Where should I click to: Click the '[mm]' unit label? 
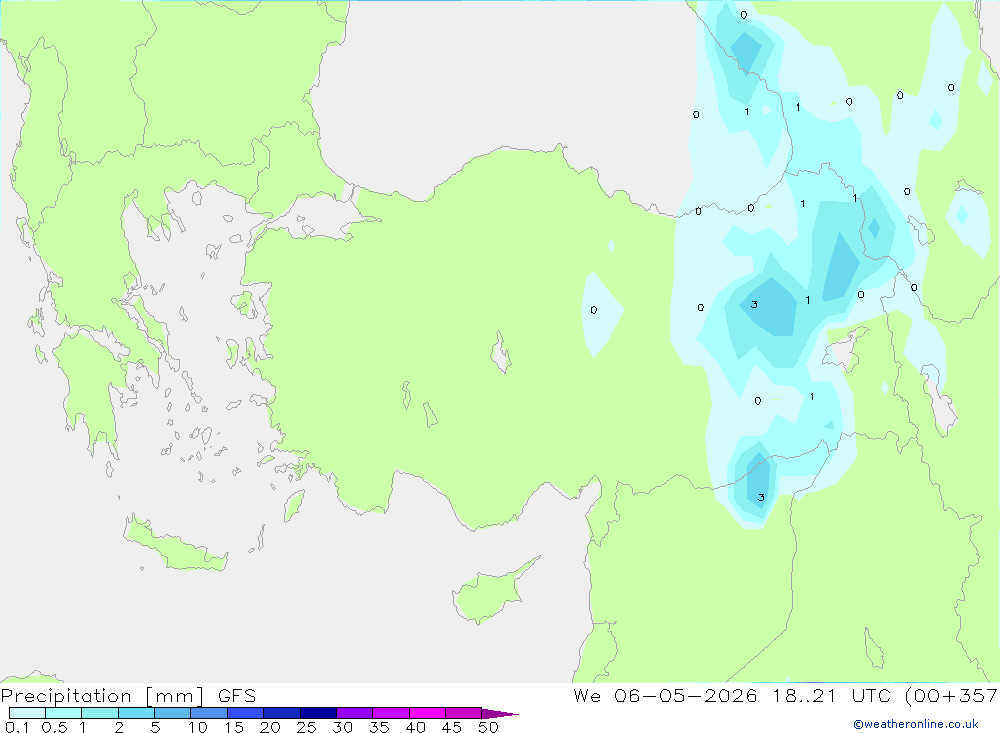click(175, 696)
